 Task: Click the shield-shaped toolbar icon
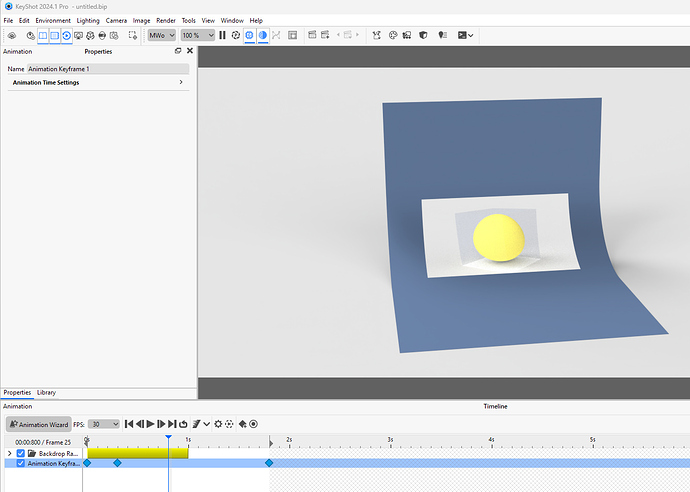(423, 35)
